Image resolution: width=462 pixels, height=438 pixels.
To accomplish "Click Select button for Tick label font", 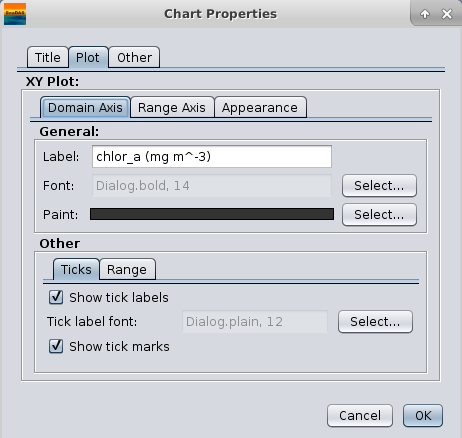I will point(375,322).
